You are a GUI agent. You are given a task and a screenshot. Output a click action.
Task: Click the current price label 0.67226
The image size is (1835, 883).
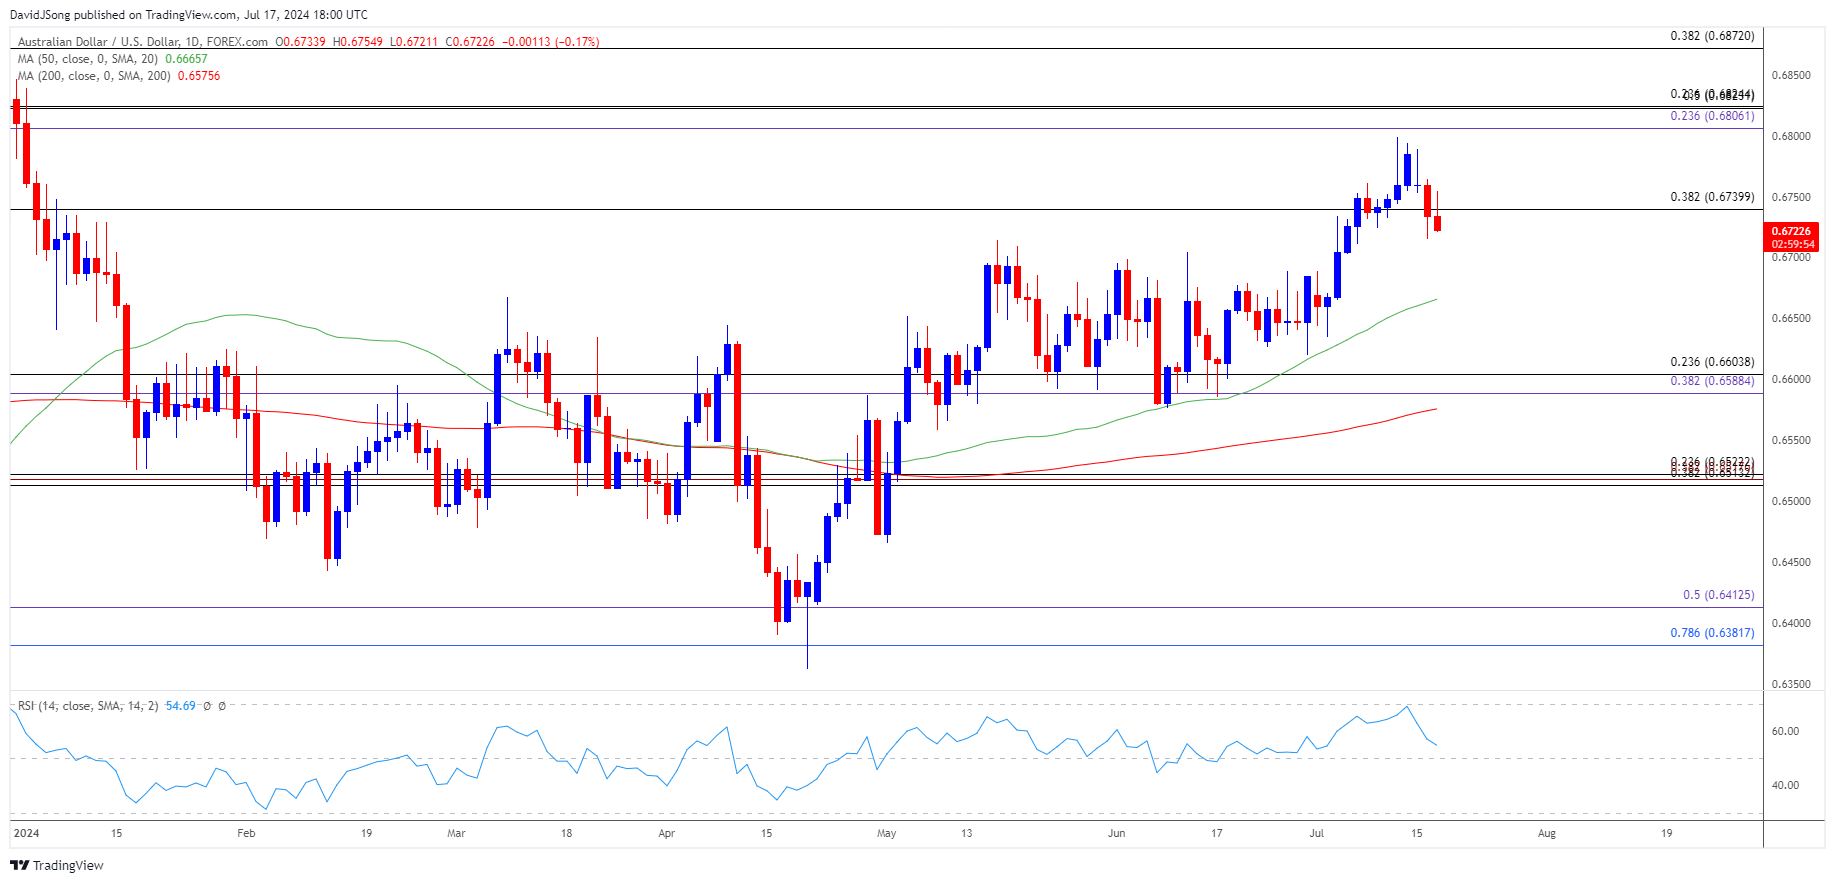click(1791, 231)
